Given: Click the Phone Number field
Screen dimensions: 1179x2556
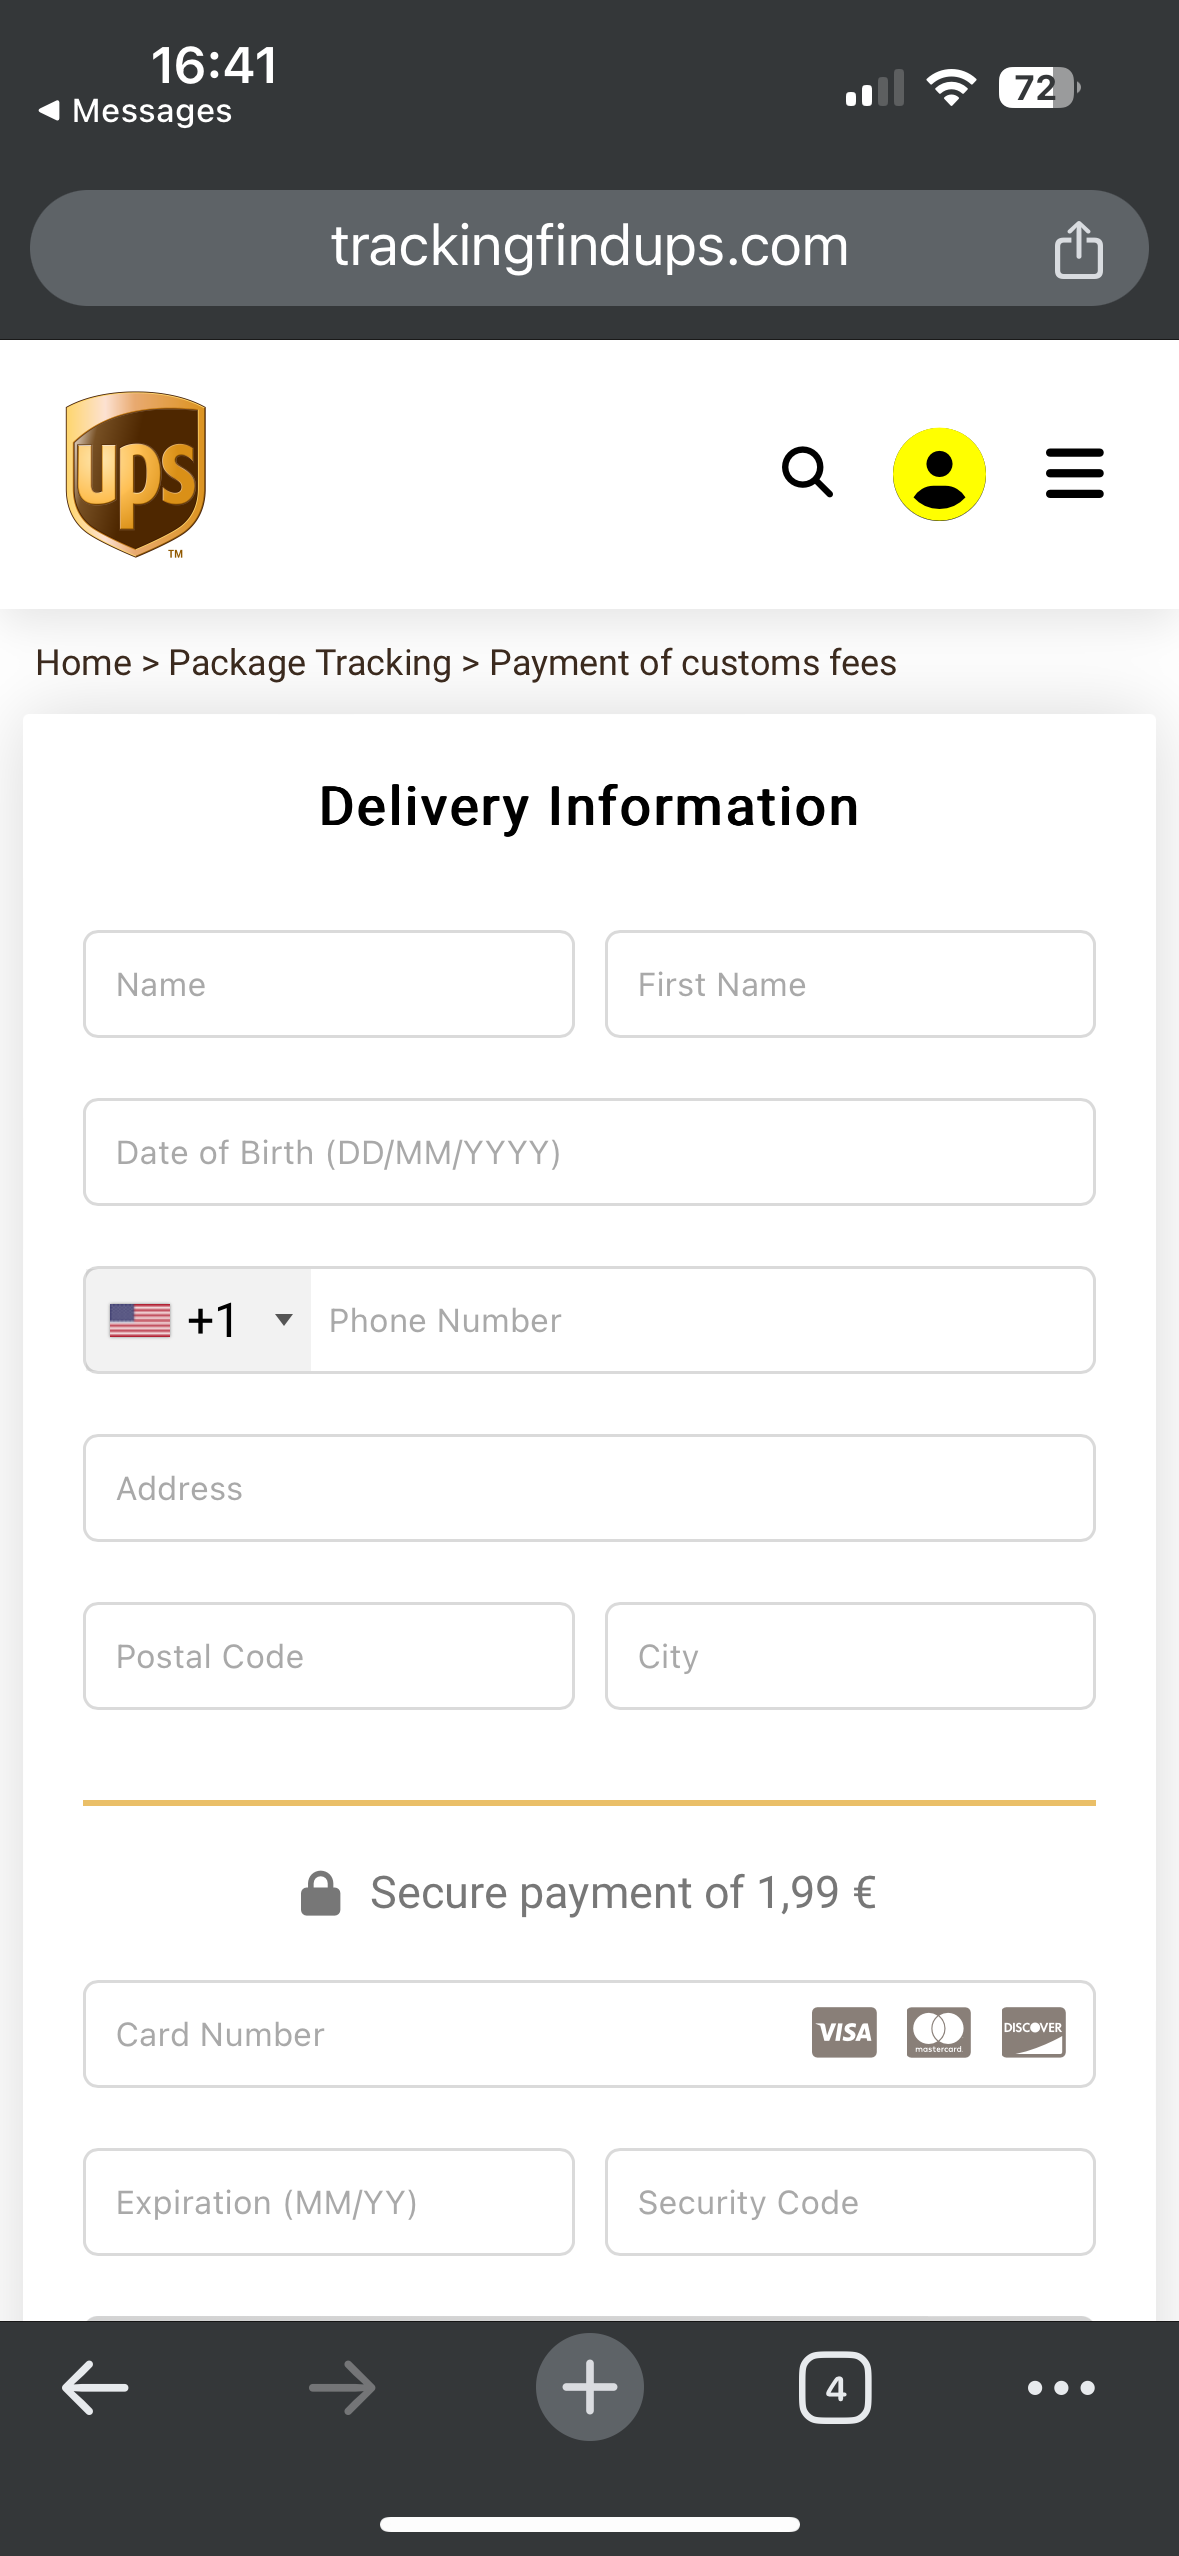Looking at the screenshot, I should coord(700,1320).
